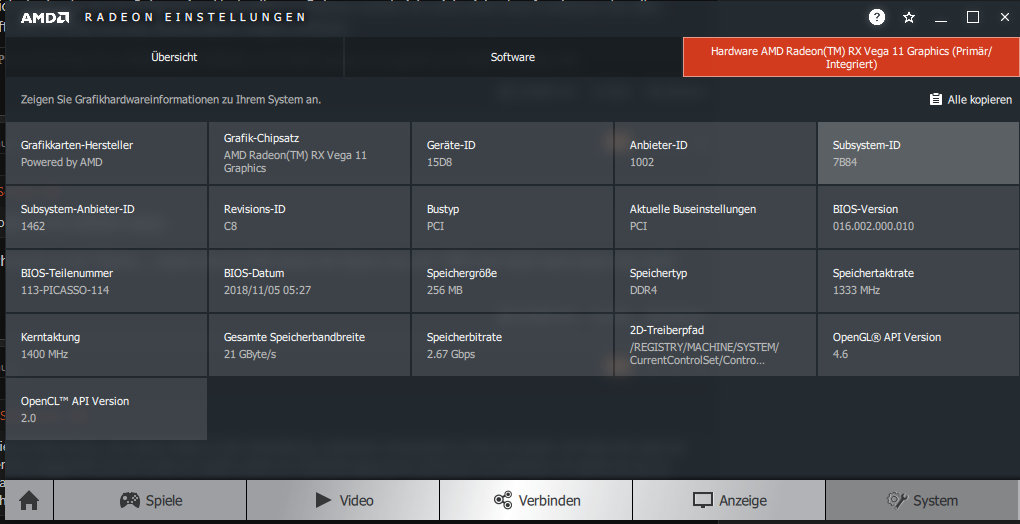Screen dimensions: 1020x524
Task: Click the Subsystem-ID value 7B84
Action: (845, 162)
